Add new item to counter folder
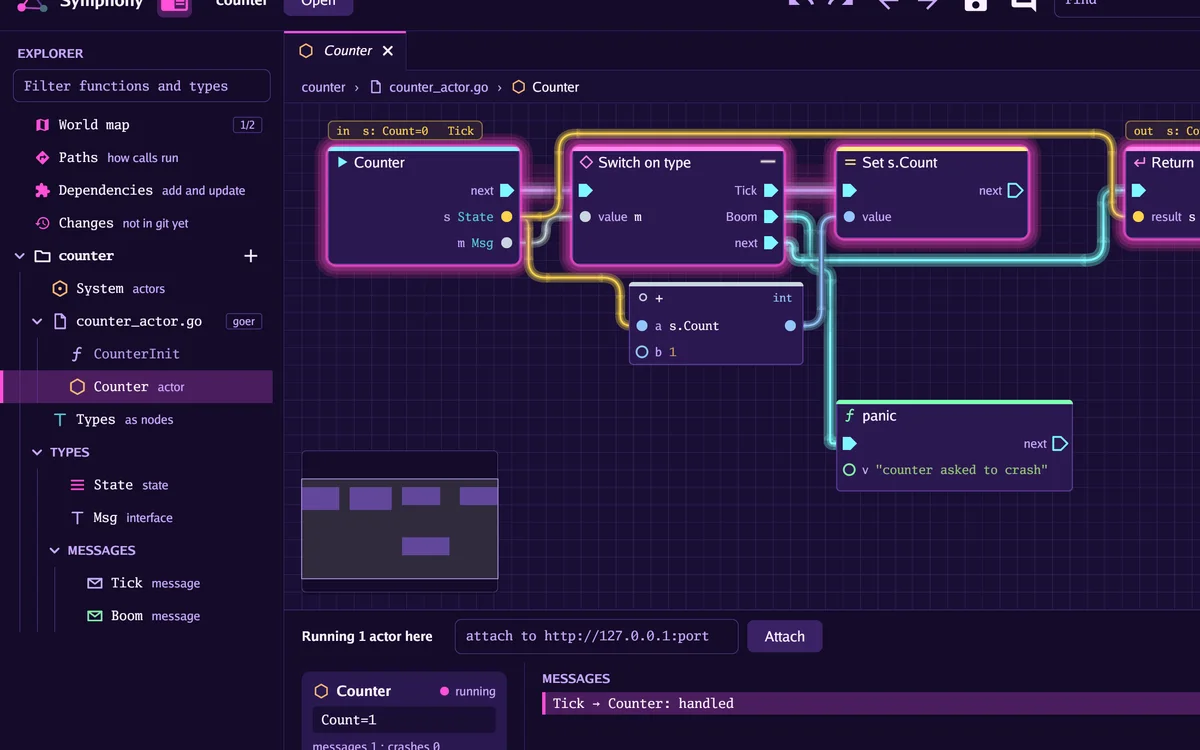 click(251, 256)
